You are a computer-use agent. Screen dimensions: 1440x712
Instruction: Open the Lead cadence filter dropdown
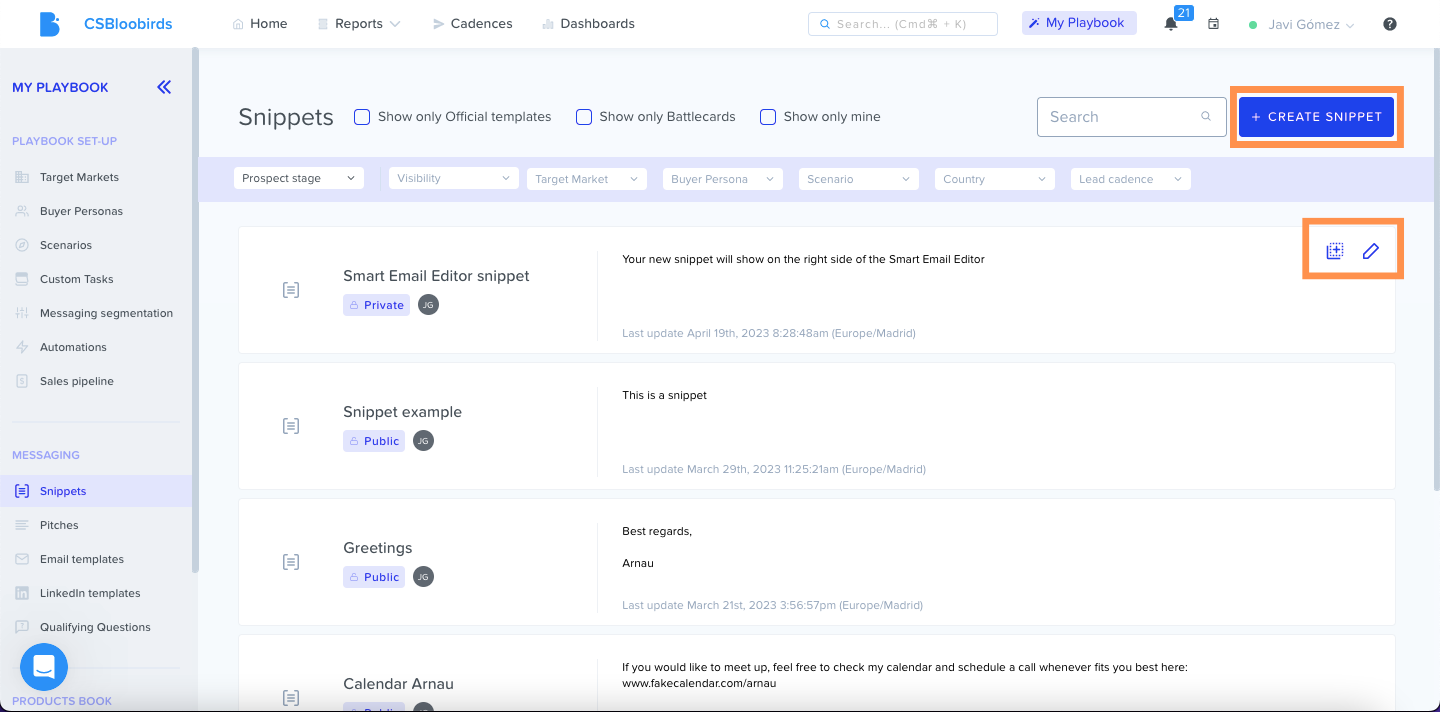(1130, 179)
